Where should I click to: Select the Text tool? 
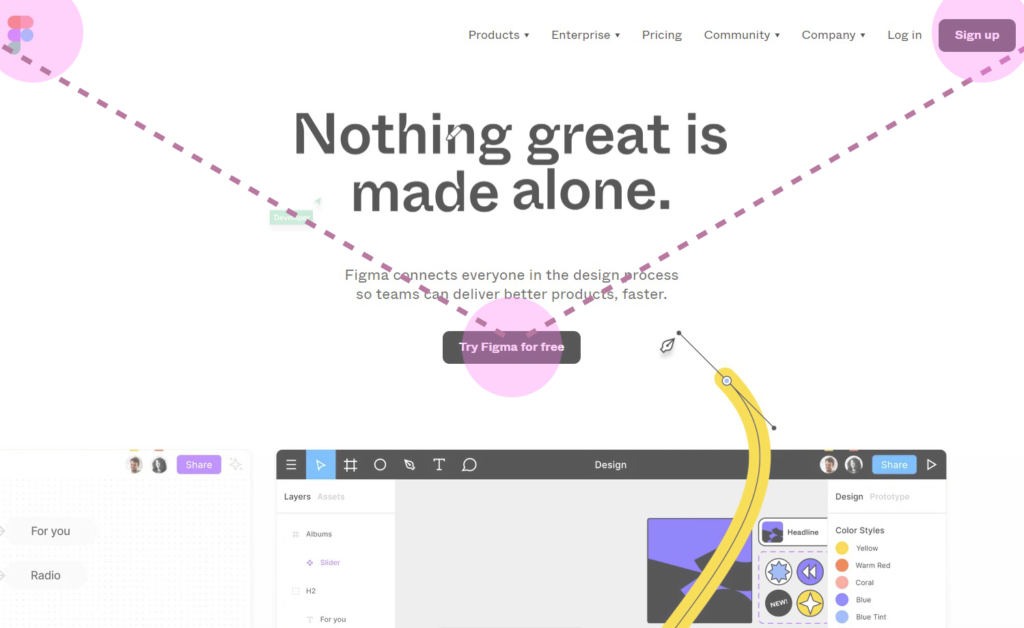pos(439,465)
